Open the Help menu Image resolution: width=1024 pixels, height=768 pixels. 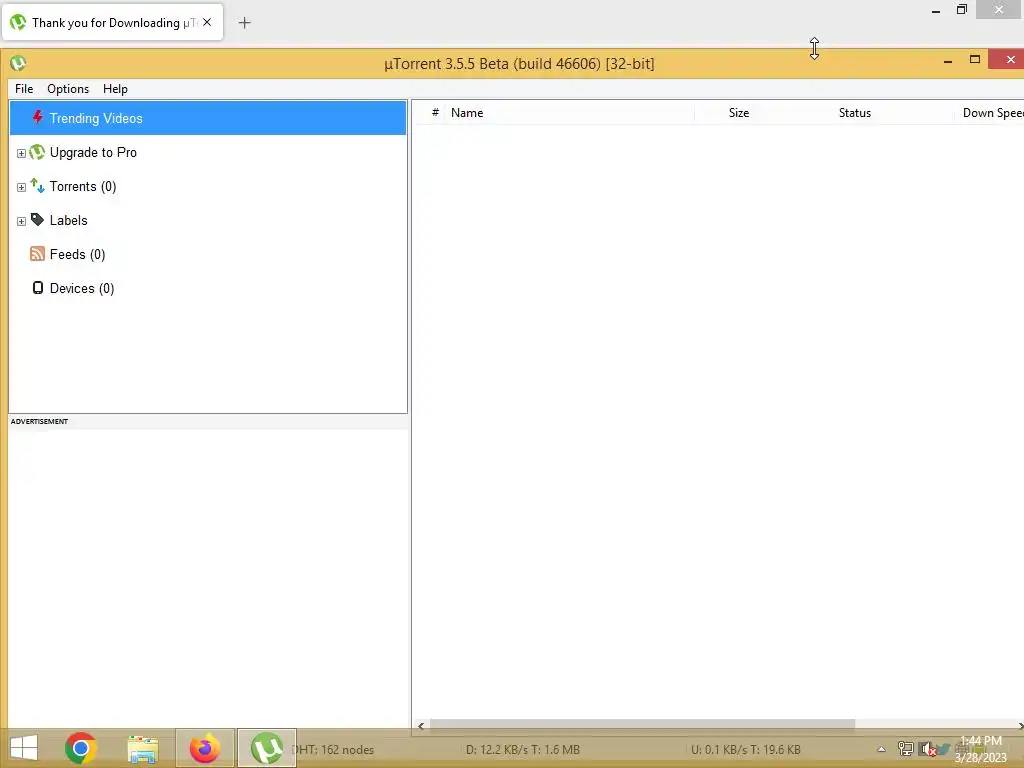pos(116,89)
